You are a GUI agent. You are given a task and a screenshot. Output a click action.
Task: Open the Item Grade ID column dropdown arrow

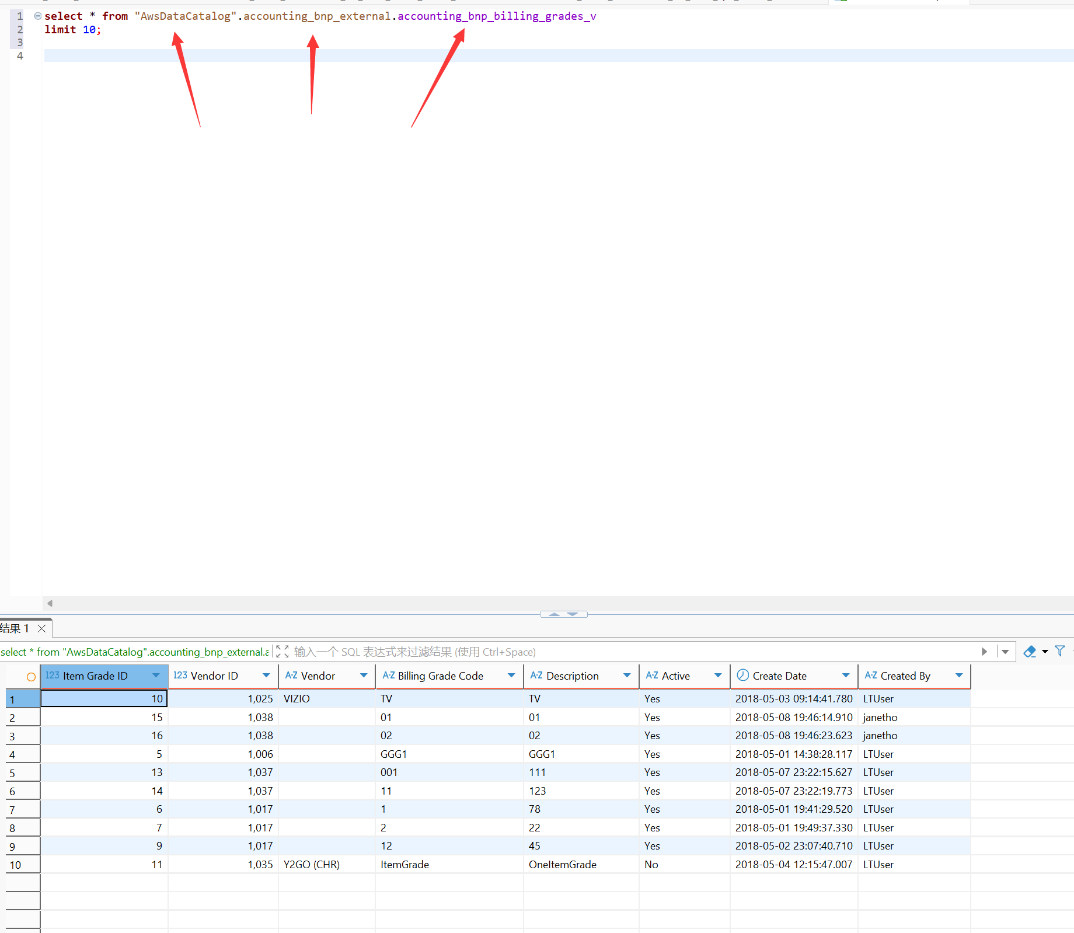click(x=156, y=675)
